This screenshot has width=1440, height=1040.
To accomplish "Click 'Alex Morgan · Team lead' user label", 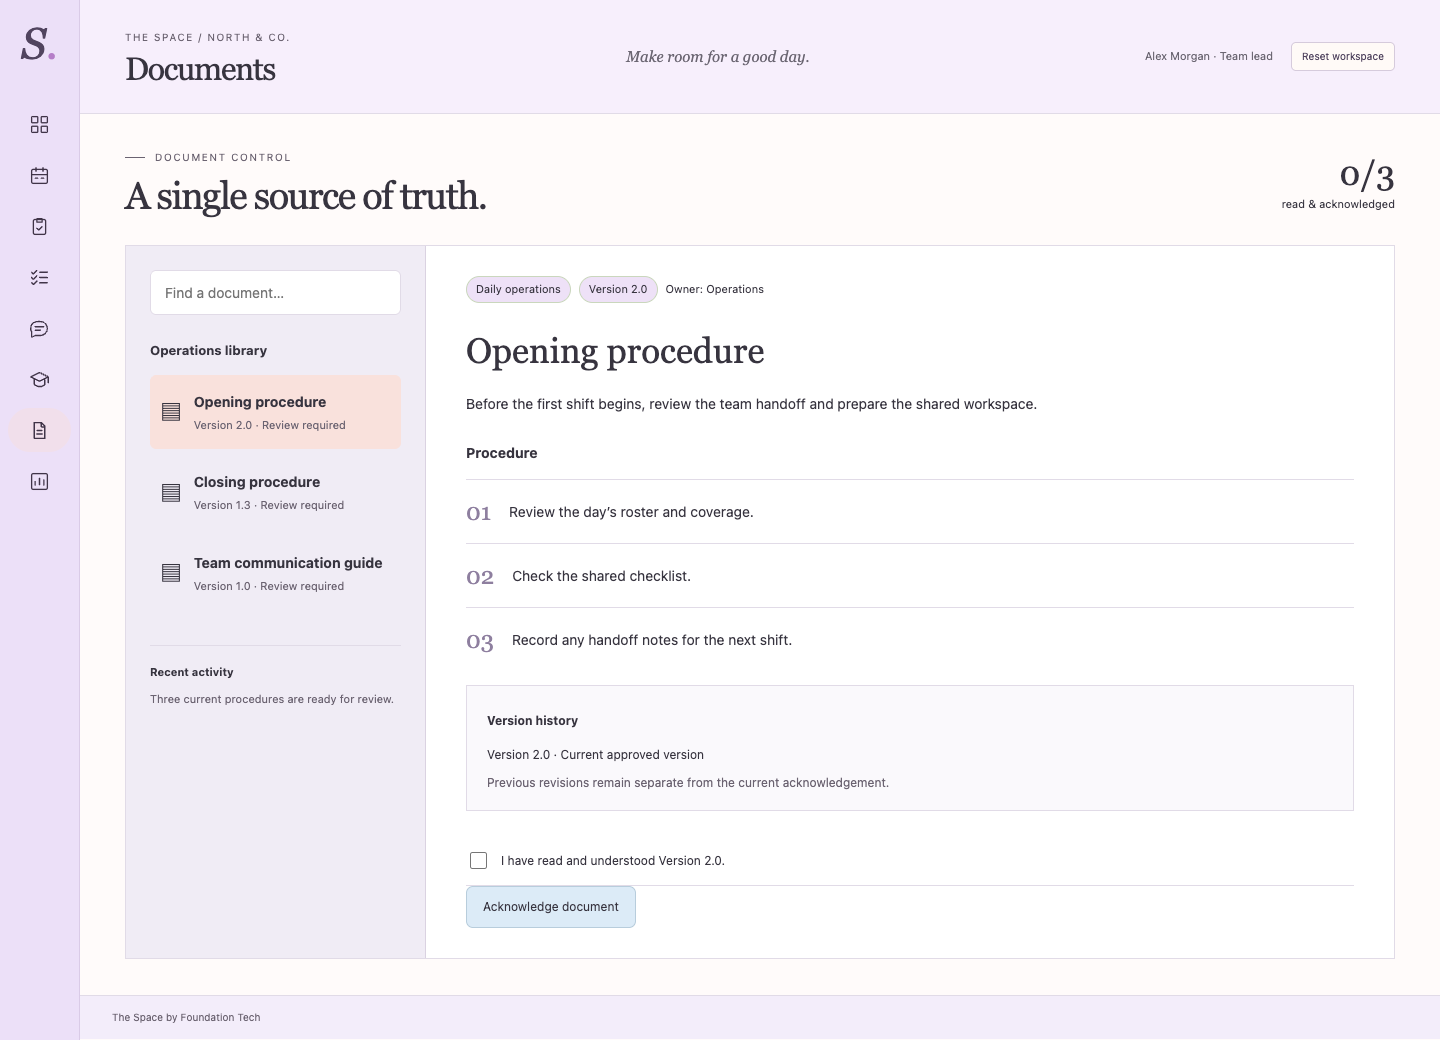I will 1209,57.
